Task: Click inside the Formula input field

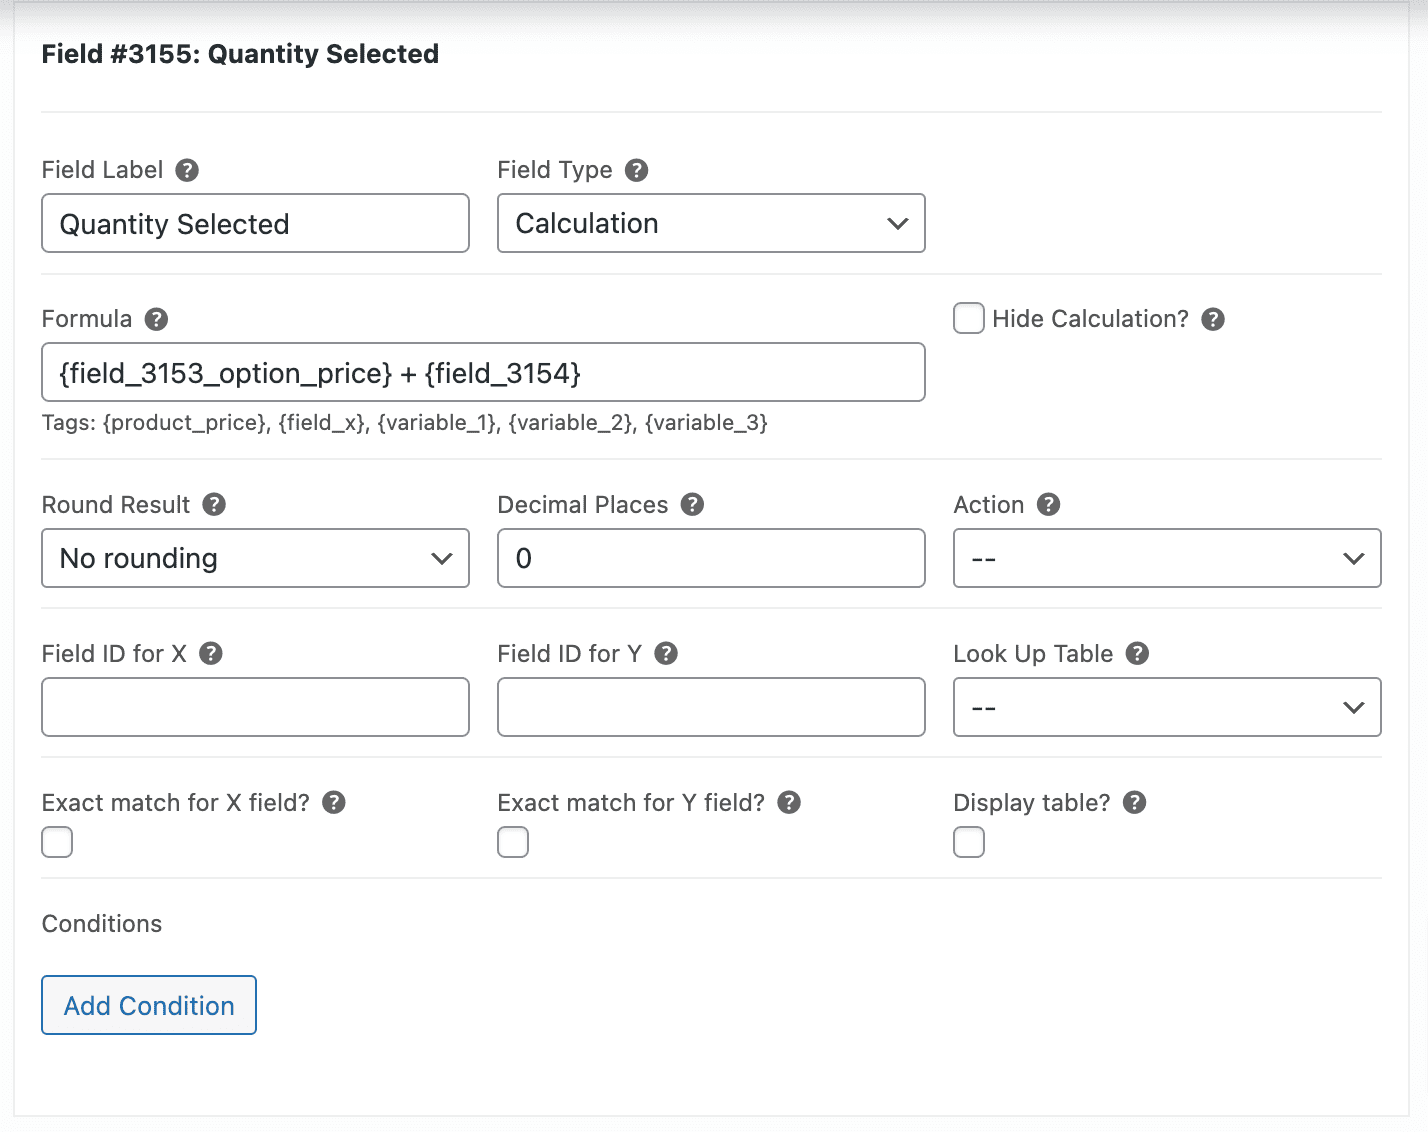Action: tap(483, 372)
